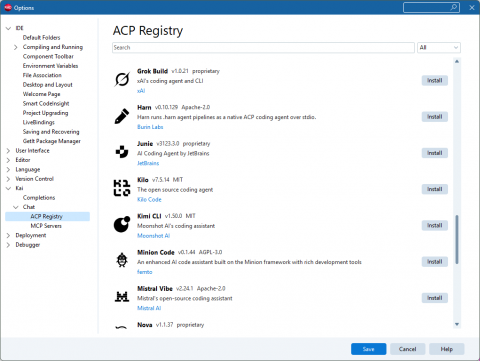Open Welcome Page options
The height and width of the screenshot is (361, 480).
point(42,94)
